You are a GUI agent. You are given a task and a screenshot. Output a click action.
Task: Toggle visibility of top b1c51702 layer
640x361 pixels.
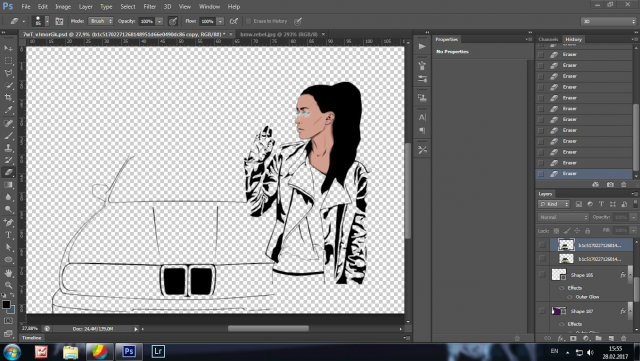click(x=542, y=245)
